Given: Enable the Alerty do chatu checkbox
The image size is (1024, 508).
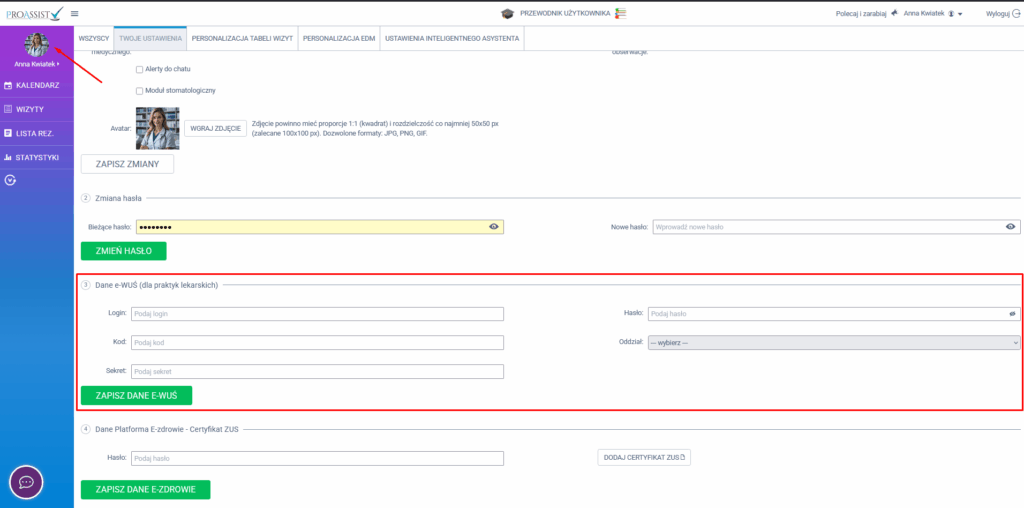Looking at the screenshot, I should coord(139,69).
